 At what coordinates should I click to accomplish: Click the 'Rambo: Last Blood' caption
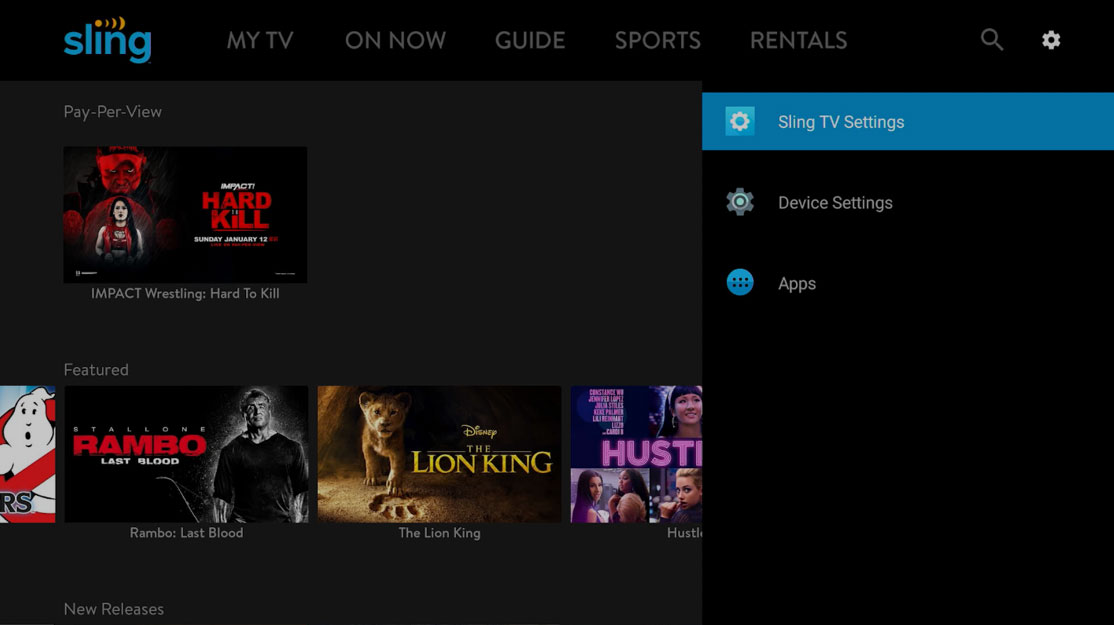click(x=186, y=533)
